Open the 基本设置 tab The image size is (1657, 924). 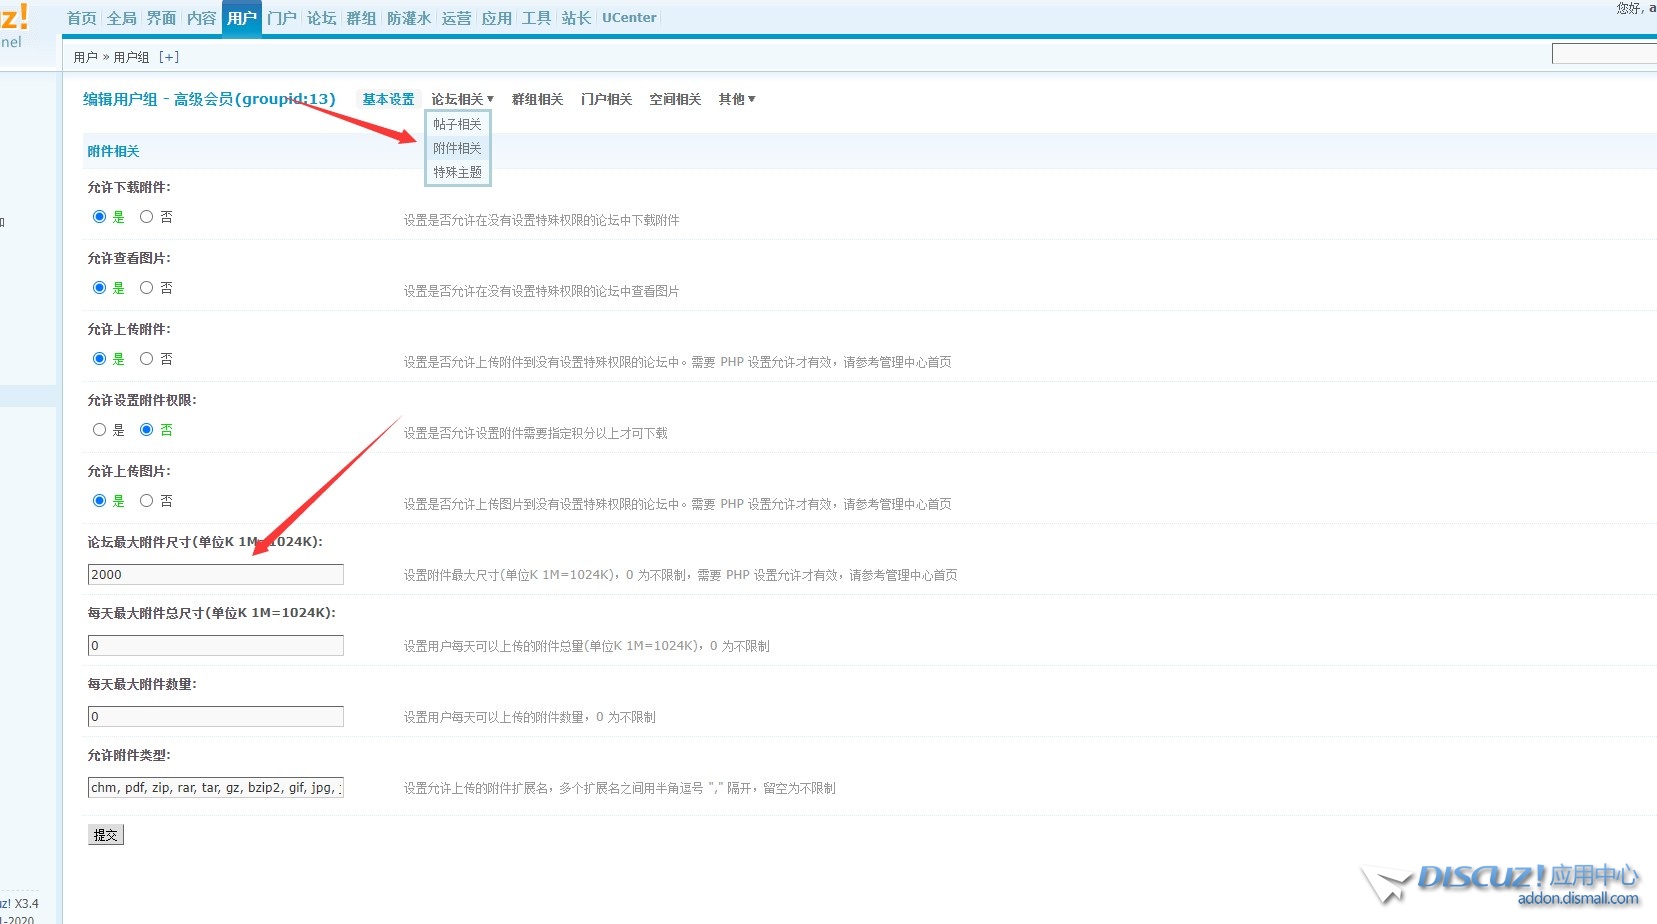pos(388,99)
